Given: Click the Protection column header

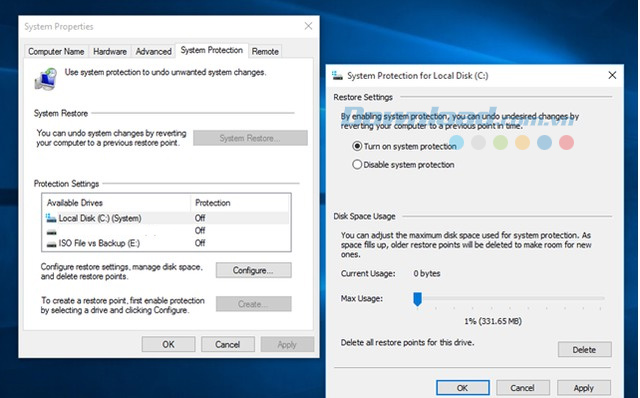Looking at the screenshot, I should click(240, 203).
